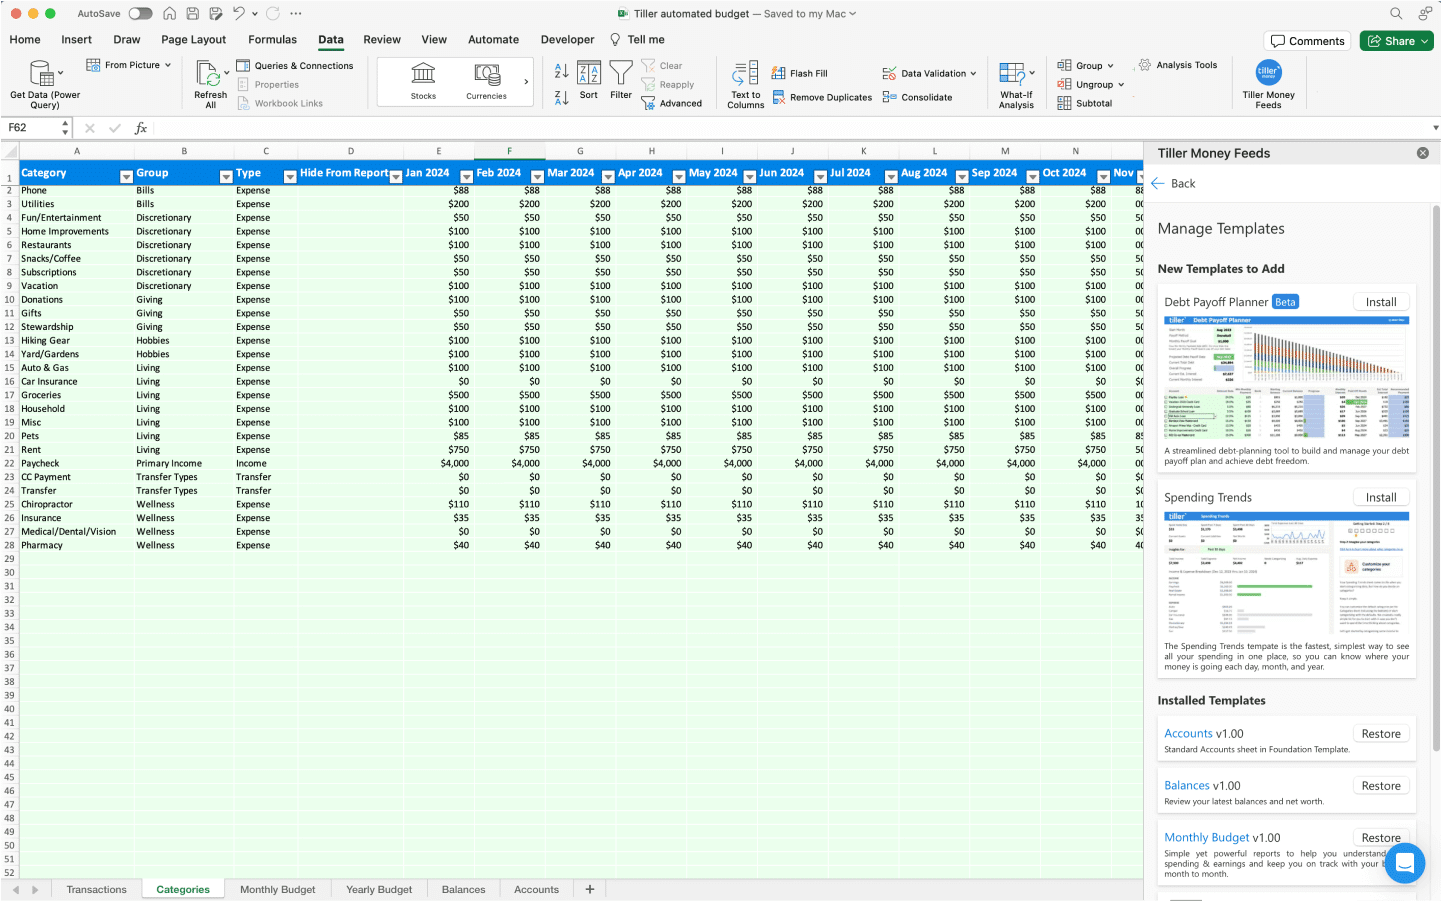
Task: Click the Tell me search box
Action: 637,40
